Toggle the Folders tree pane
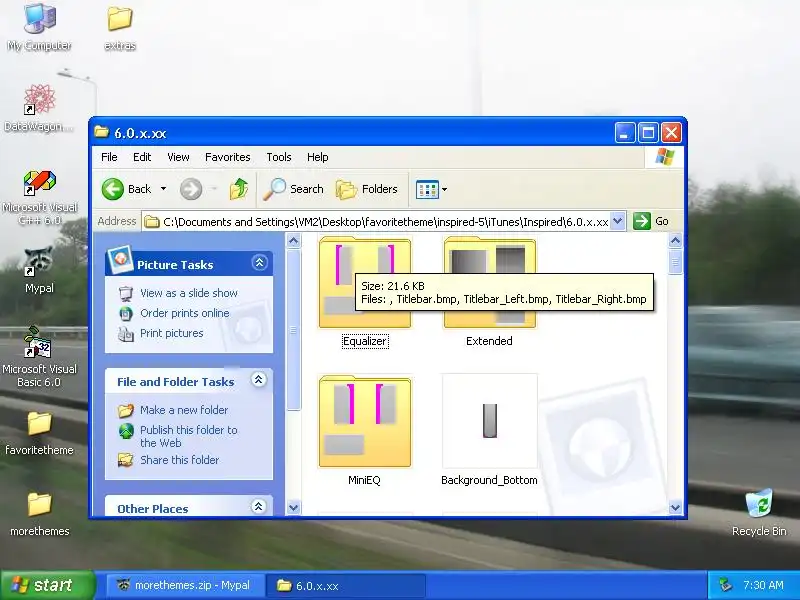 tap(366, 189)
